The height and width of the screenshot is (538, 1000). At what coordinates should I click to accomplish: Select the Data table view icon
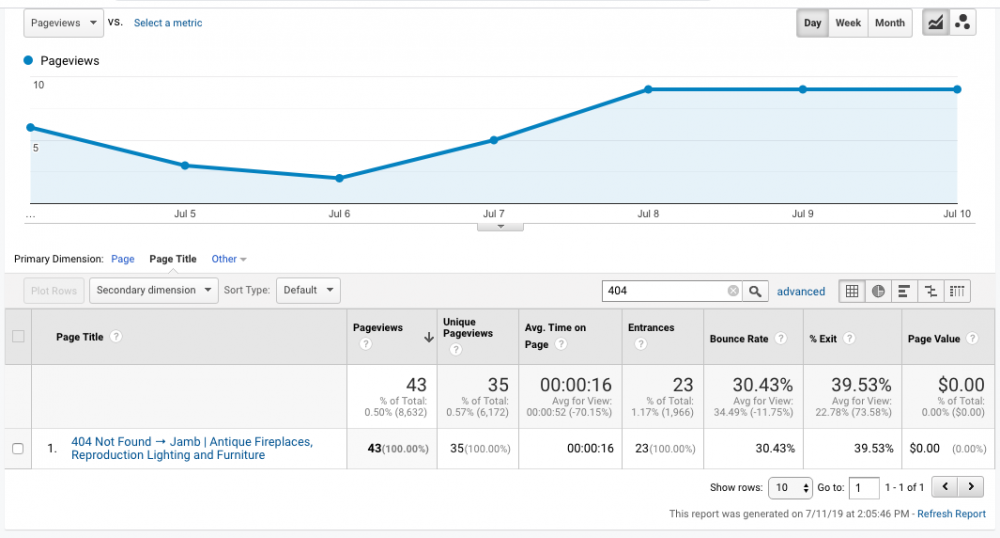(852, 291)
